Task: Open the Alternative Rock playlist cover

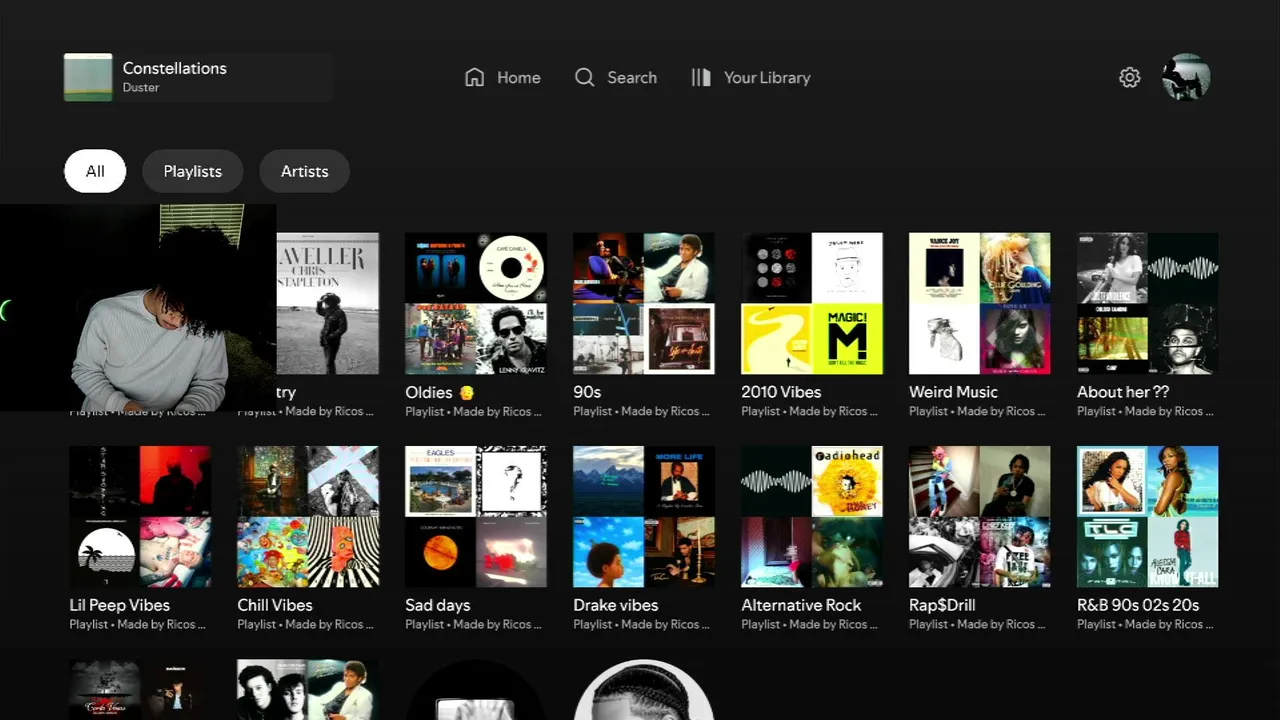Action: [812, 516]
